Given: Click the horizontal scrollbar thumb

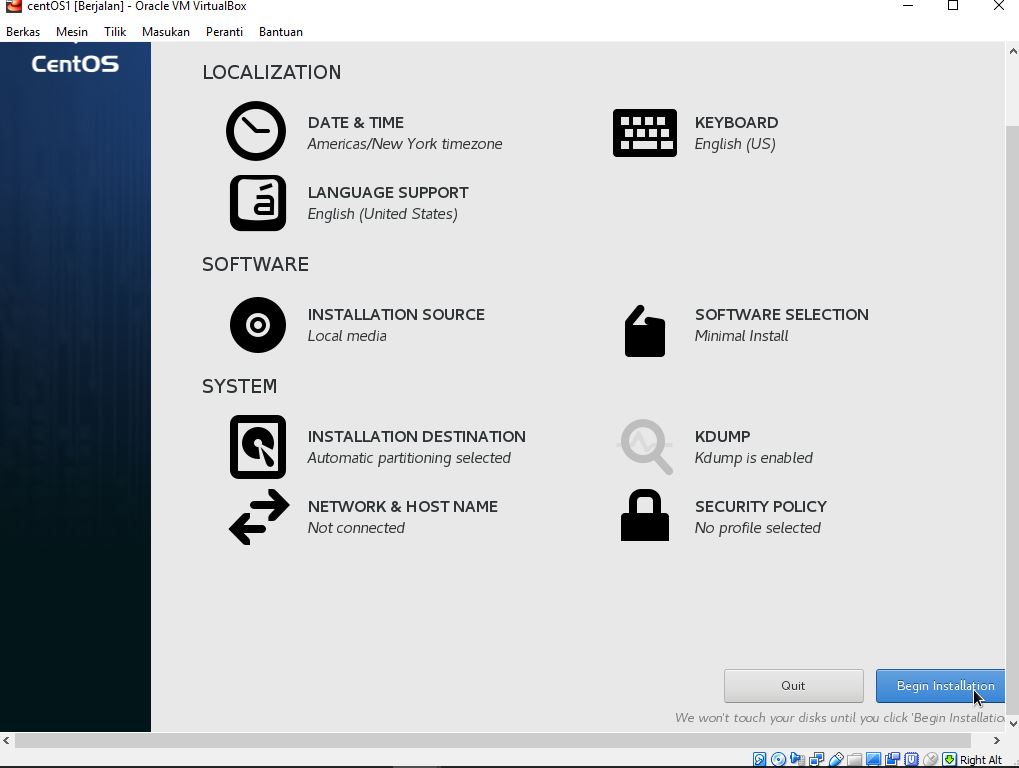Looking at the screenshot, I should click(x=493, y=741).
